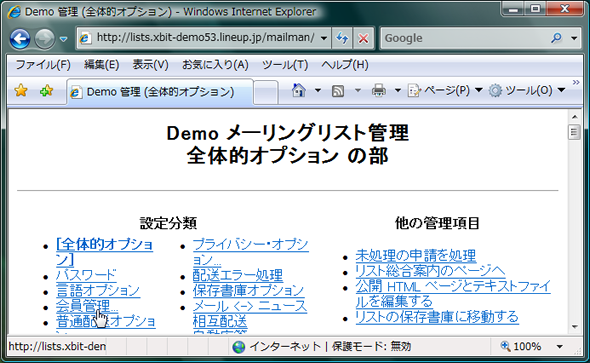Open a new blank tab
The image size is (590, 363).
click(x=266, y=92)
